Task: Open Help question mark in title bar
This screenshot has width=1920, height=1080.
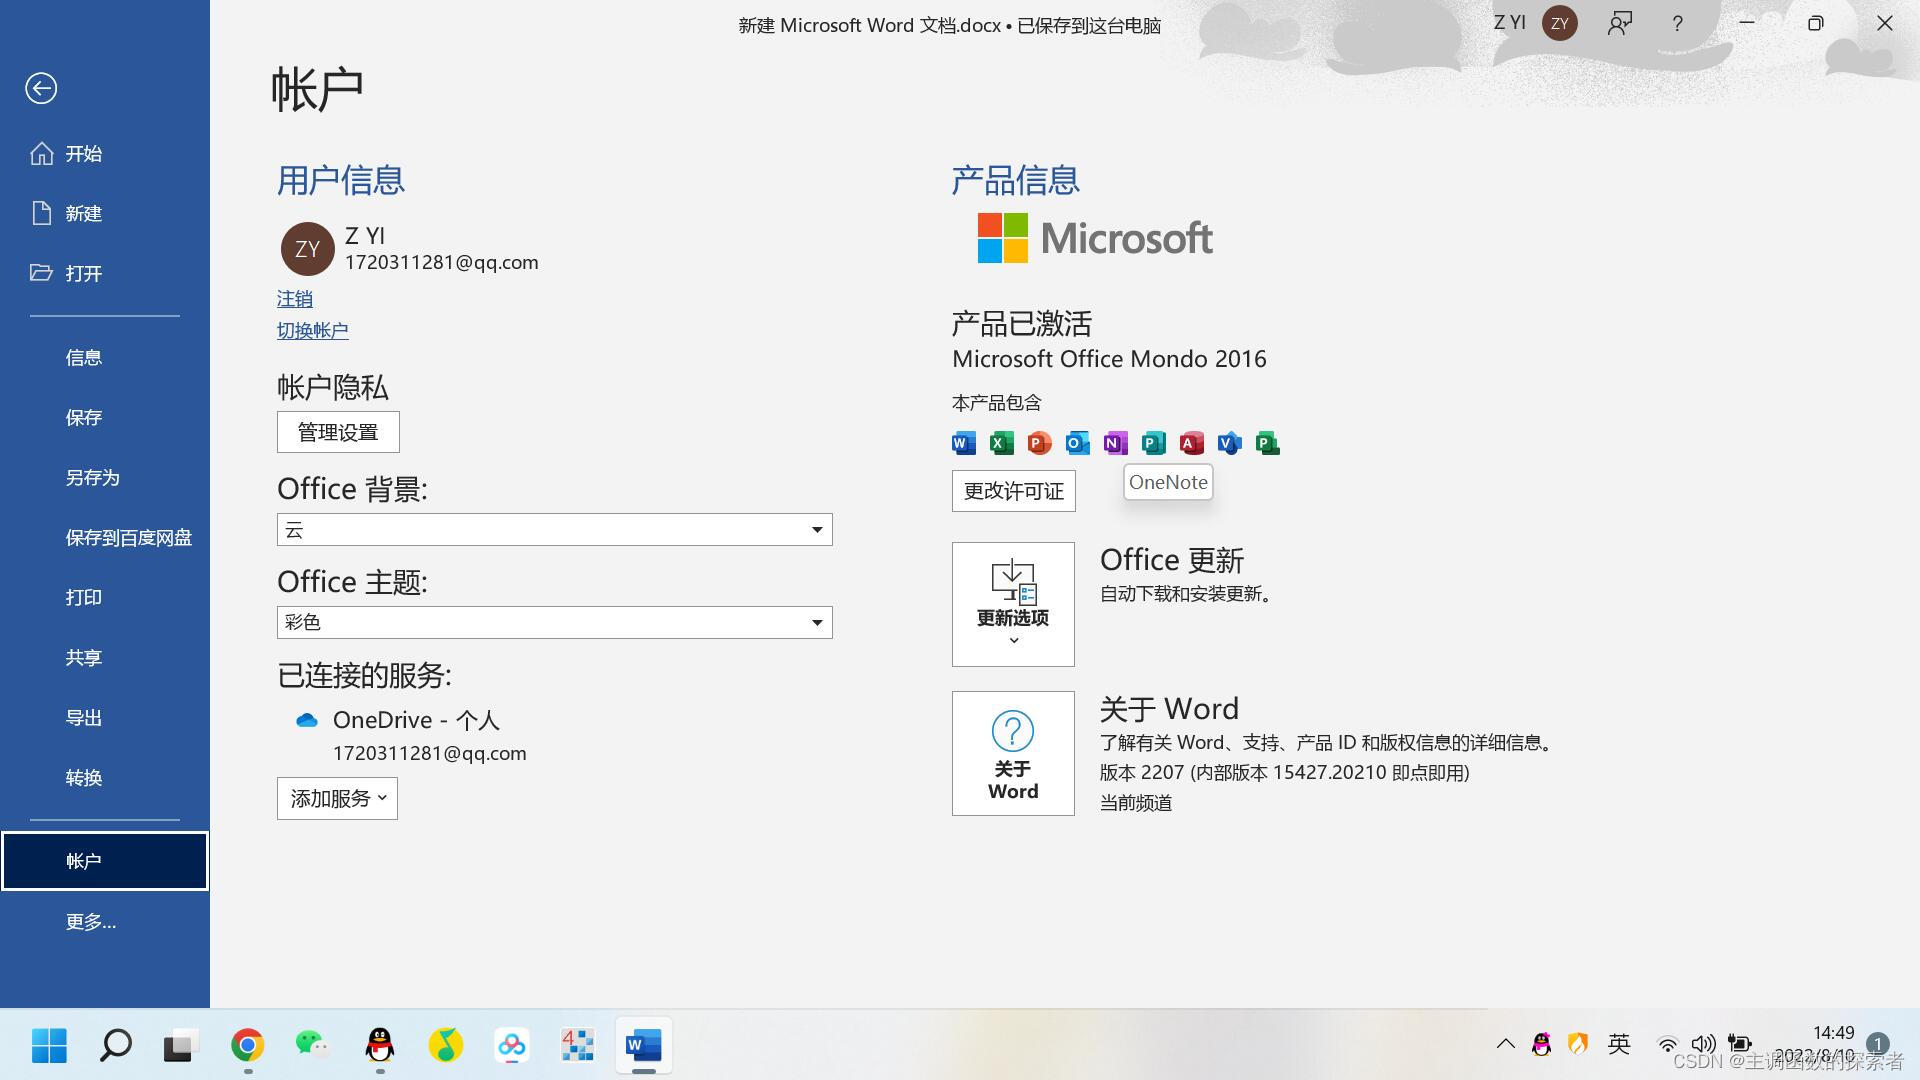Action: (x=1677, y=23)
